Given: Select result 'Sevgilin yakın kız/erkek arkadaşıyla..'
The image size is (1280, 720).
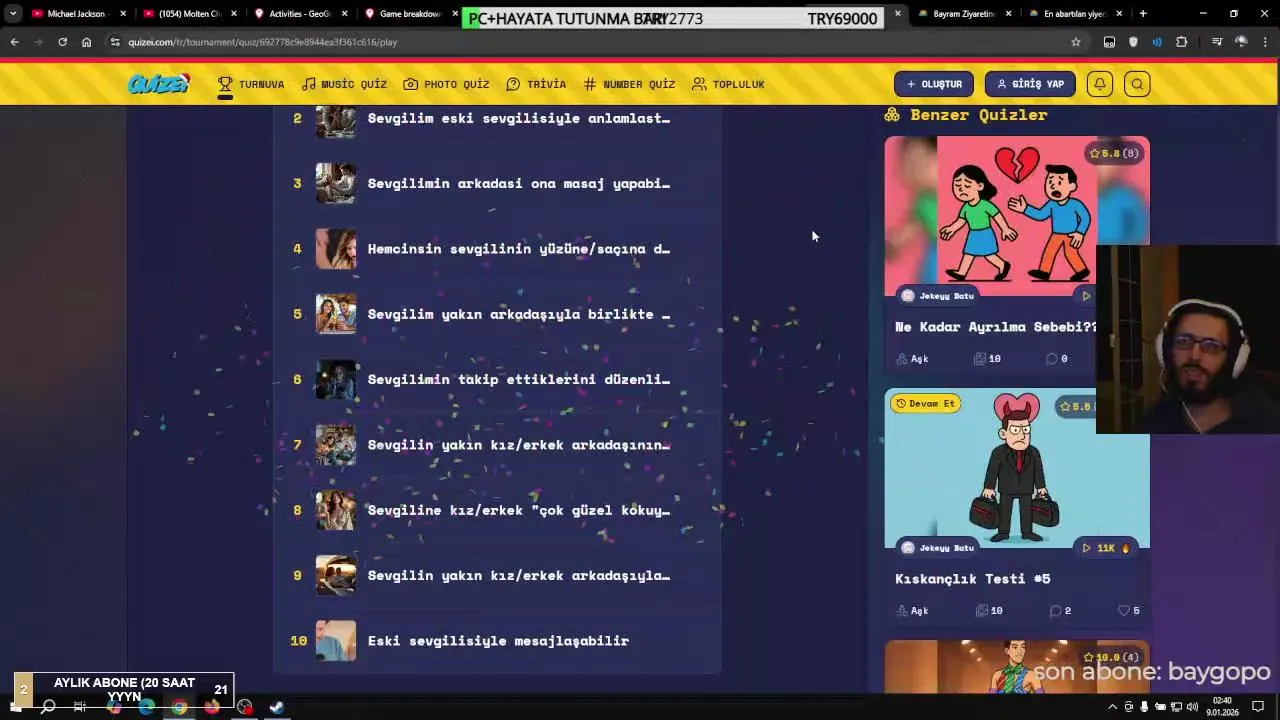Looking at the screenshot, I should (497, 575).
